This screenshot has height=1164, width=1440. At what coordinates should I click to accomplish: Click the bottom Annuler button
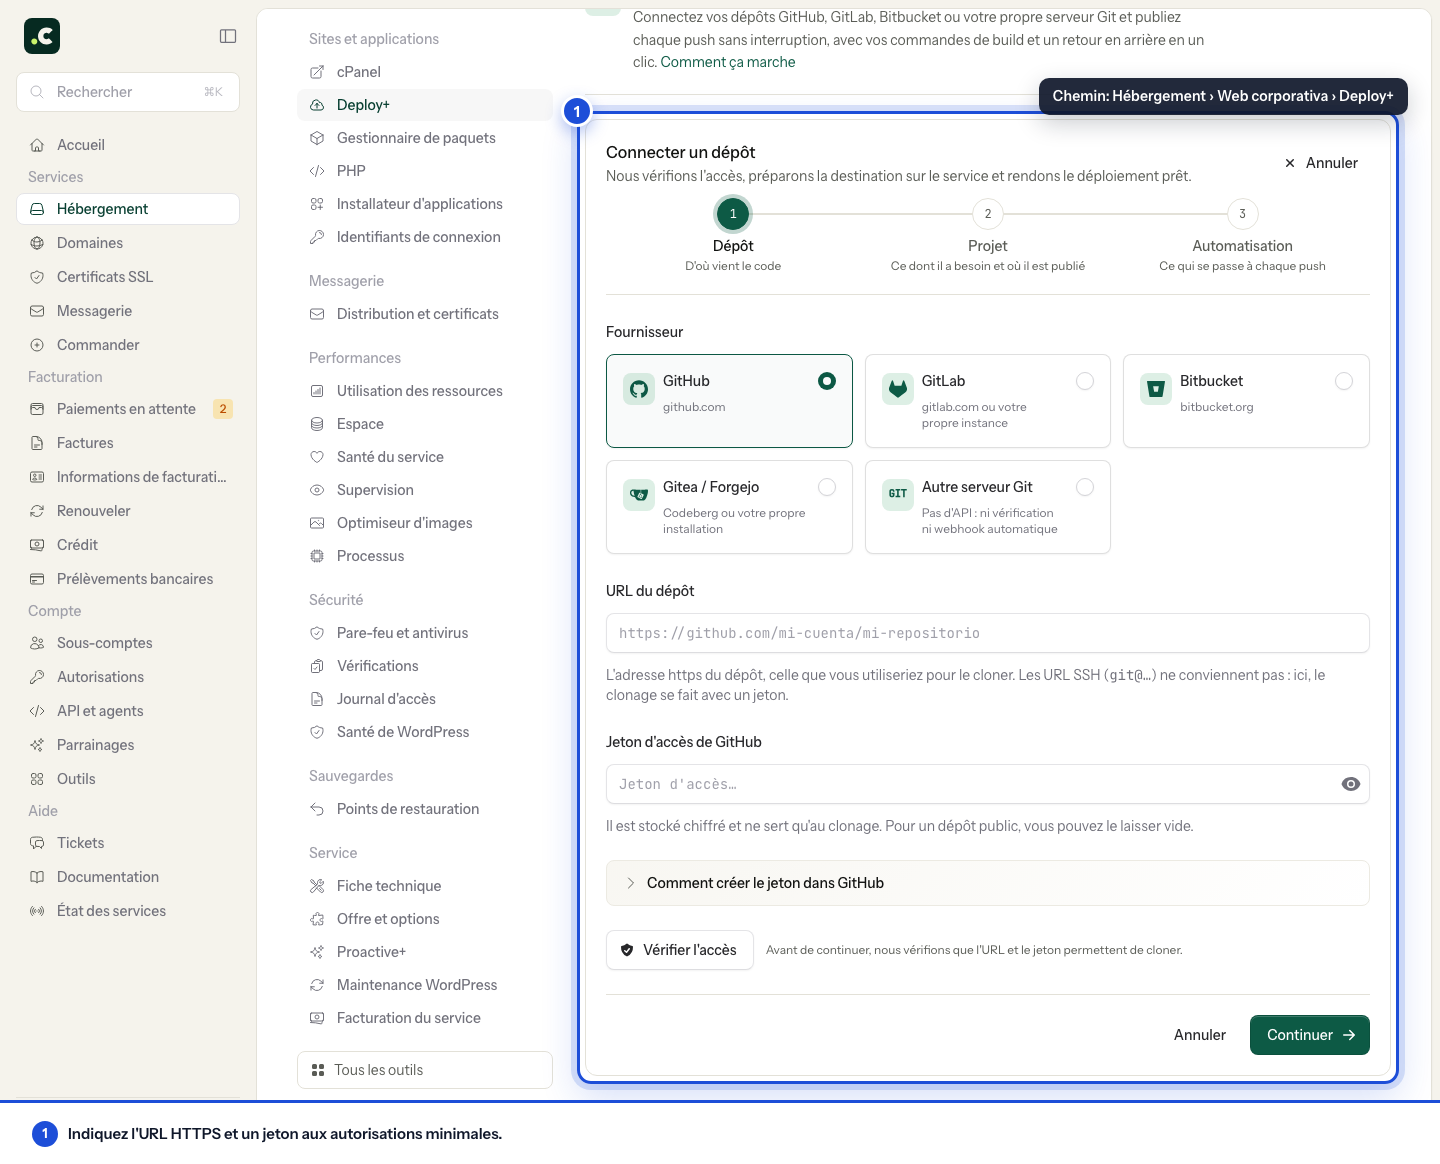pyautogui.click(x=1200, y=1035)
